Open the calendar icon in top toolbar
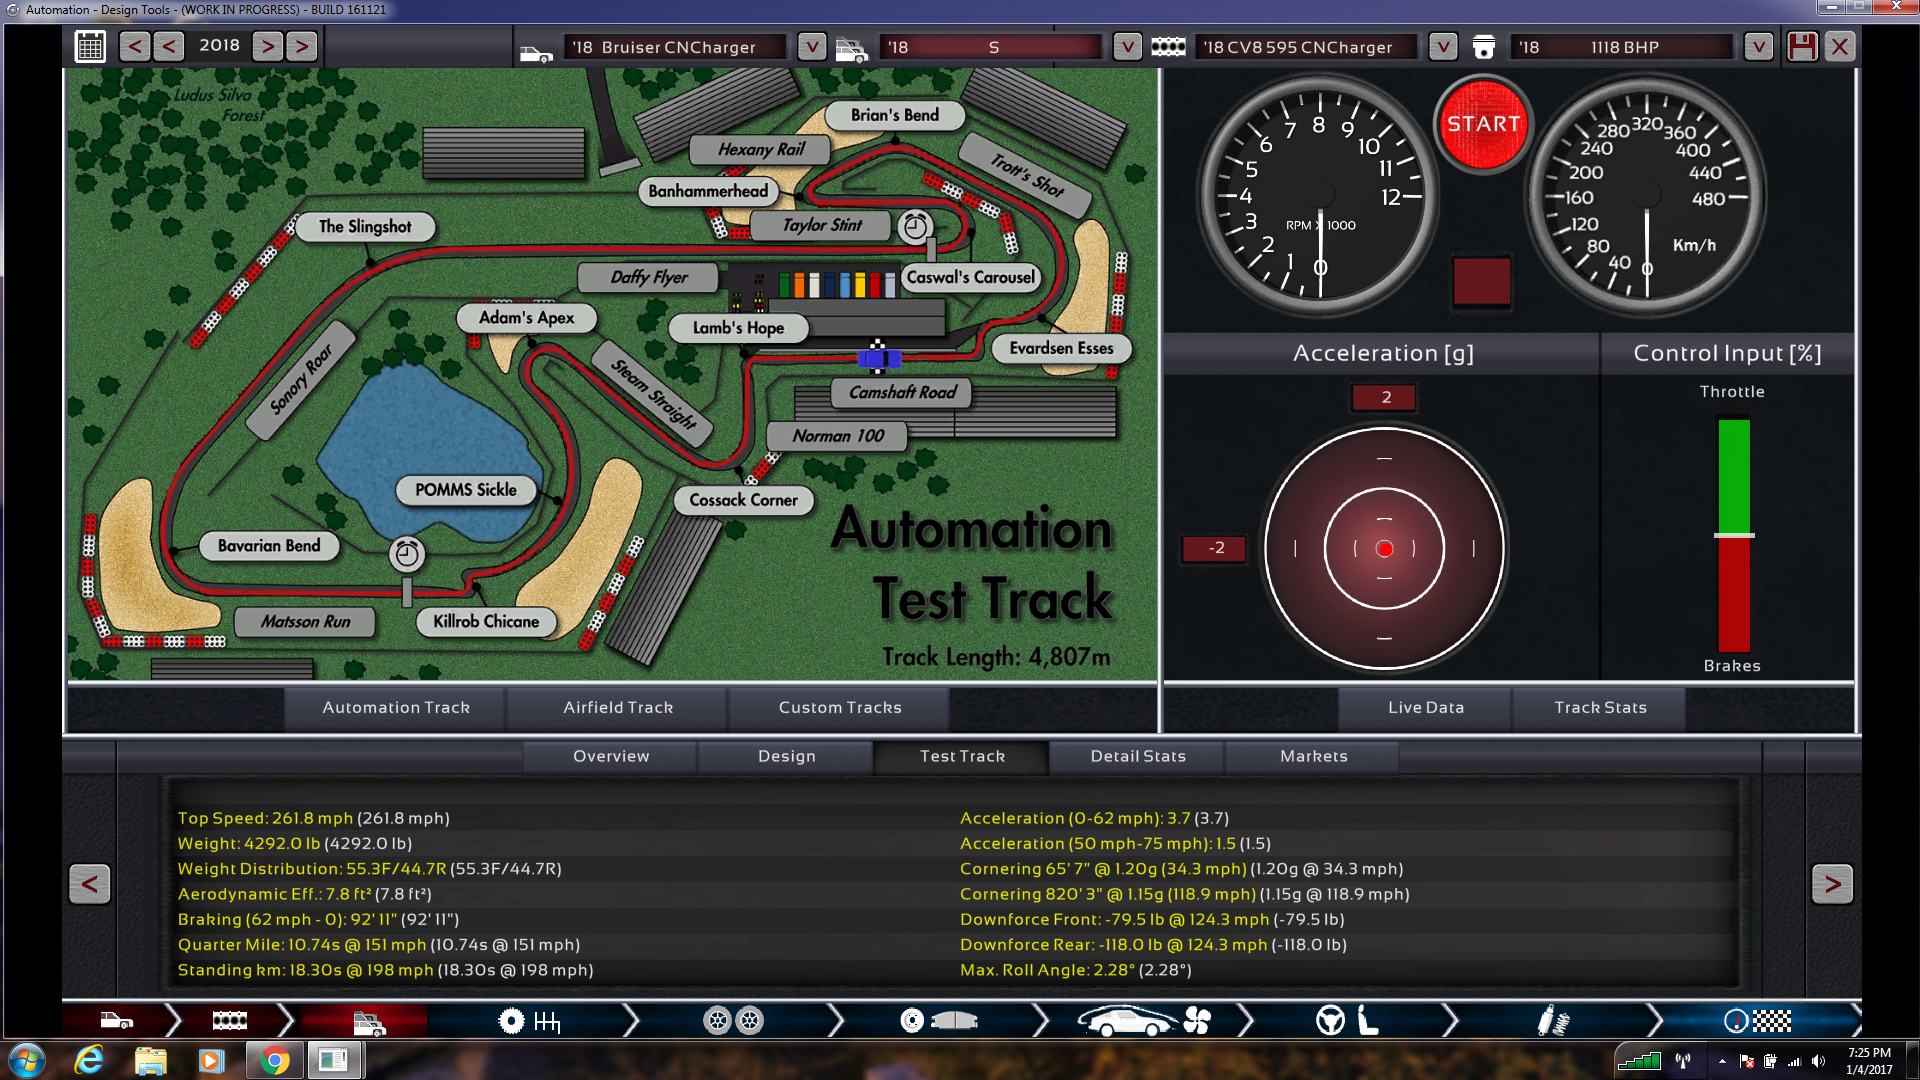 pyautogui.click(x=90, y=46)
